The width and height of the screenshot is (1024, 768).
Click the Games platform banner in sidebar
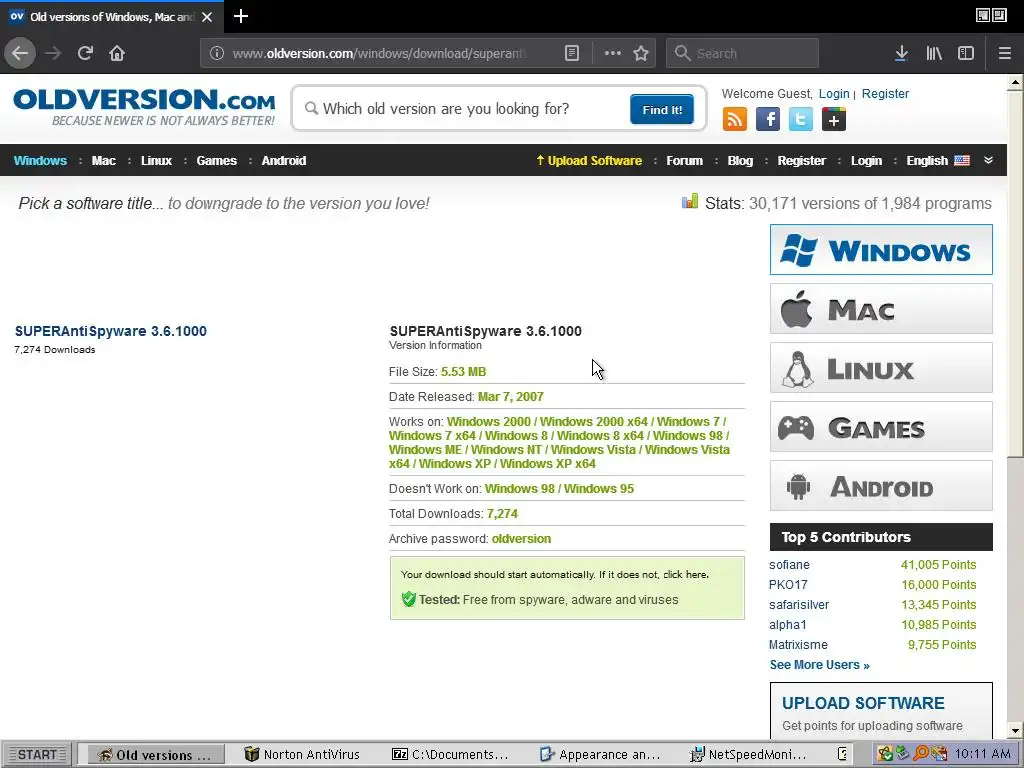(881, 427)
